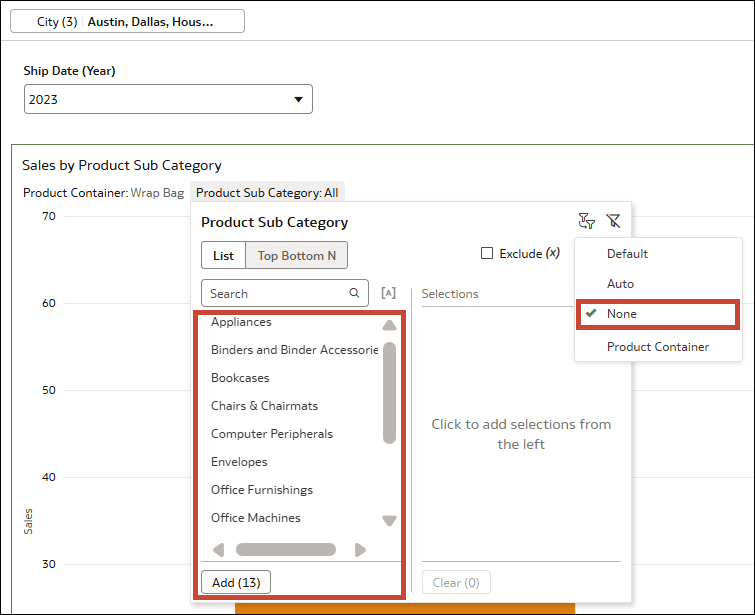755x615 pixels.
Task: Click the vertical list scrollbar thumb
Action: pyautogui.click(x=389, y=393)
